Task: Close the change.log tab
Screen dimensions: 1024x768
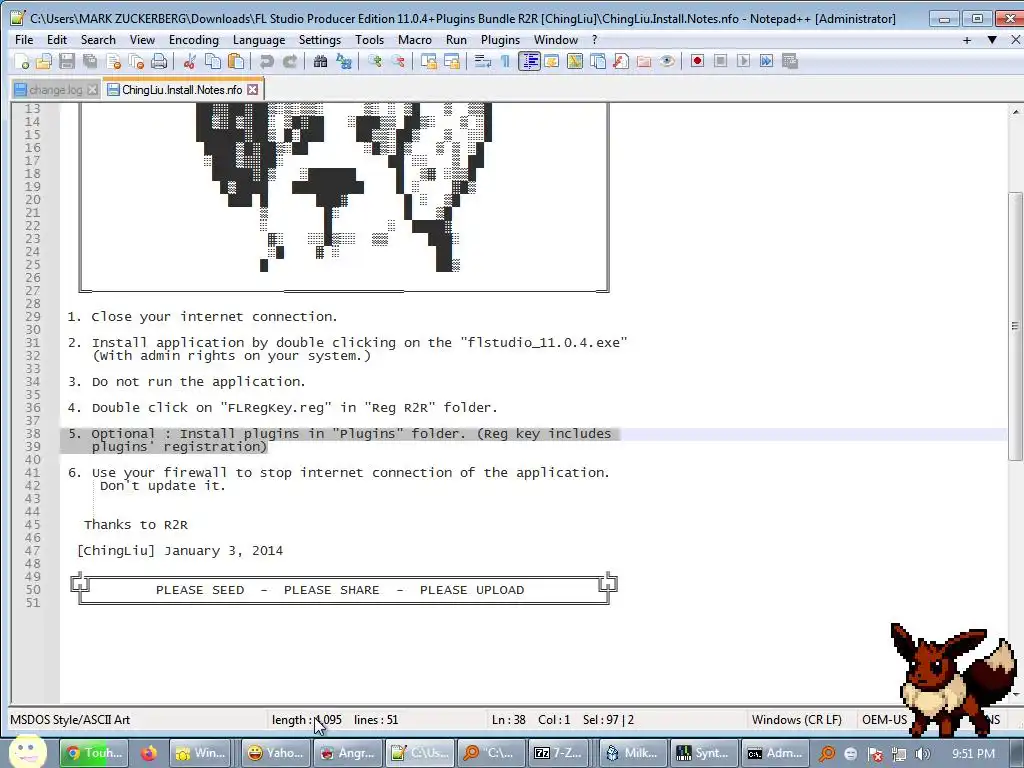Action: click(x=93, y=90)
